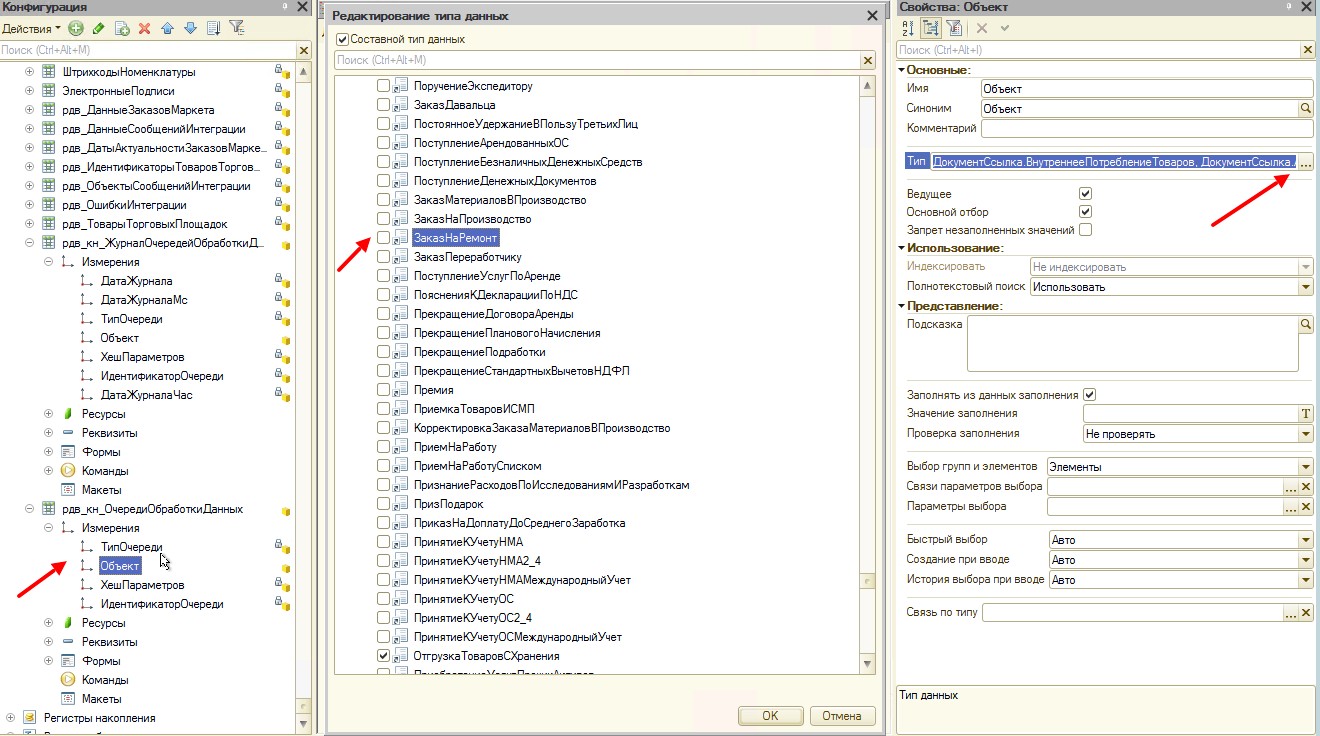This screenshot has height=736, width=1320.
Task: Click the T button for Значение заполнения
Action: [1305, 414]
